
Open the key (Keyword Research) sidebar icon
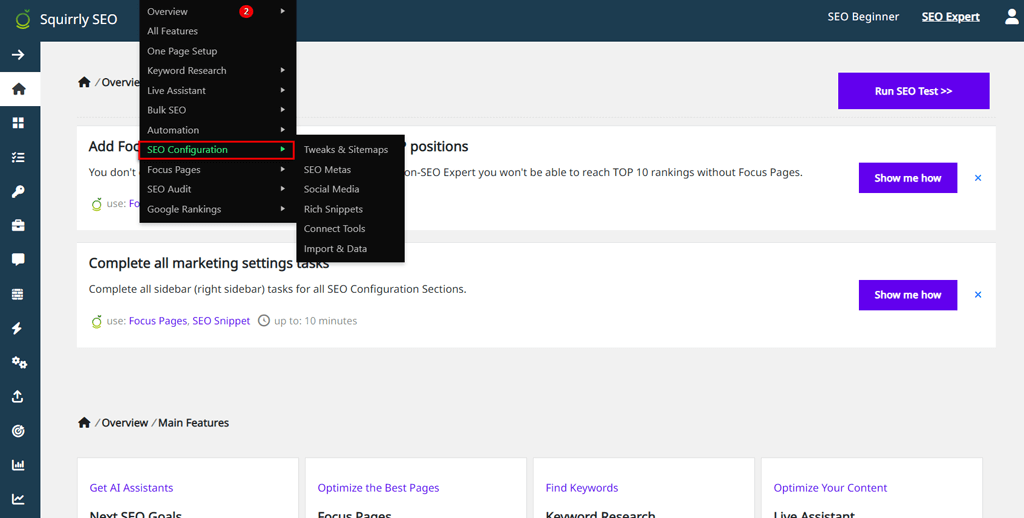(18, 191)
